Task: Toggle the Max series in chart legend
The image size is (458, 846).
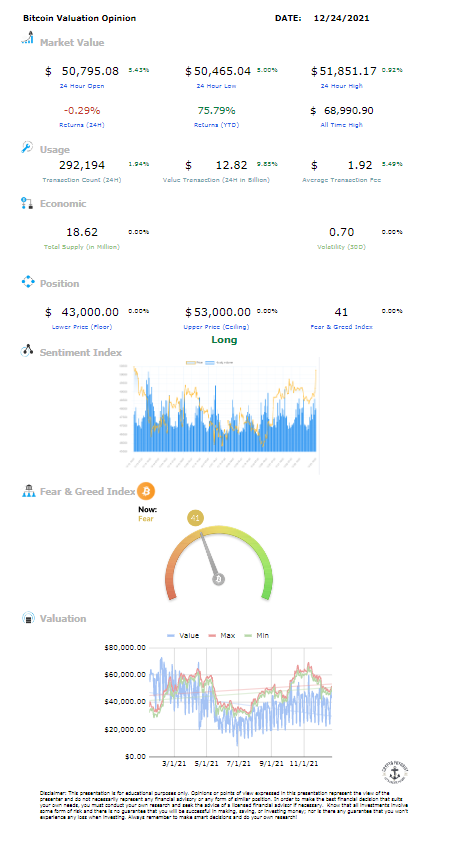Action: point(222,636)
